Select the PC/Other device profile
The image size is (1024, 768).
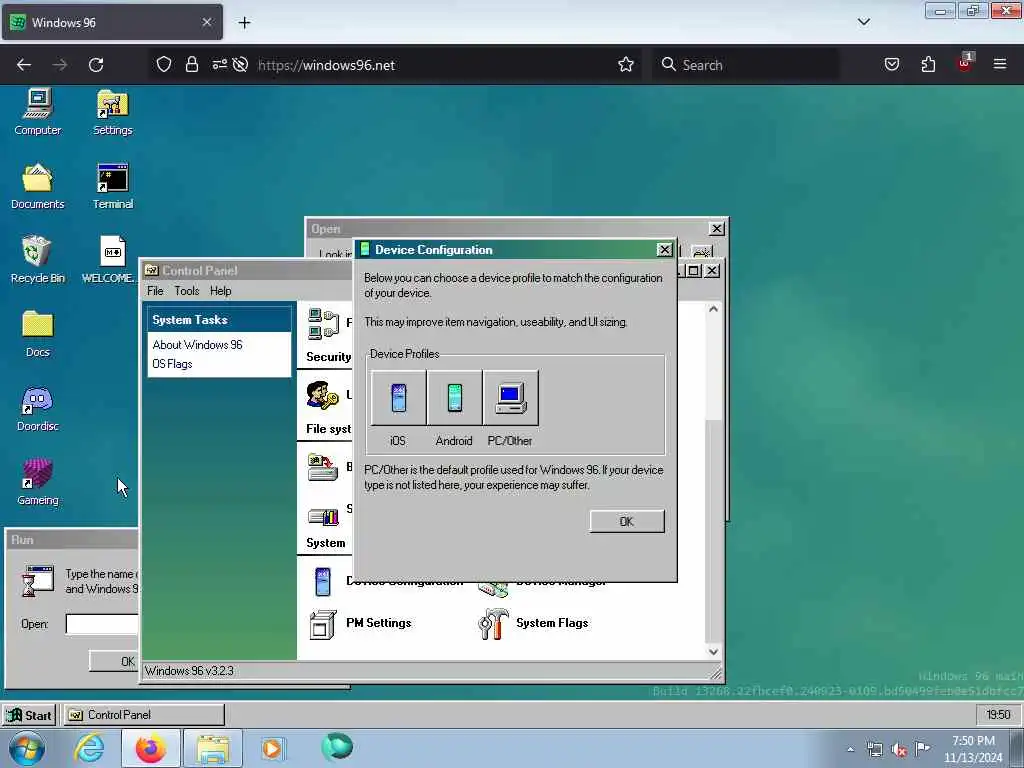coord(511,398)
